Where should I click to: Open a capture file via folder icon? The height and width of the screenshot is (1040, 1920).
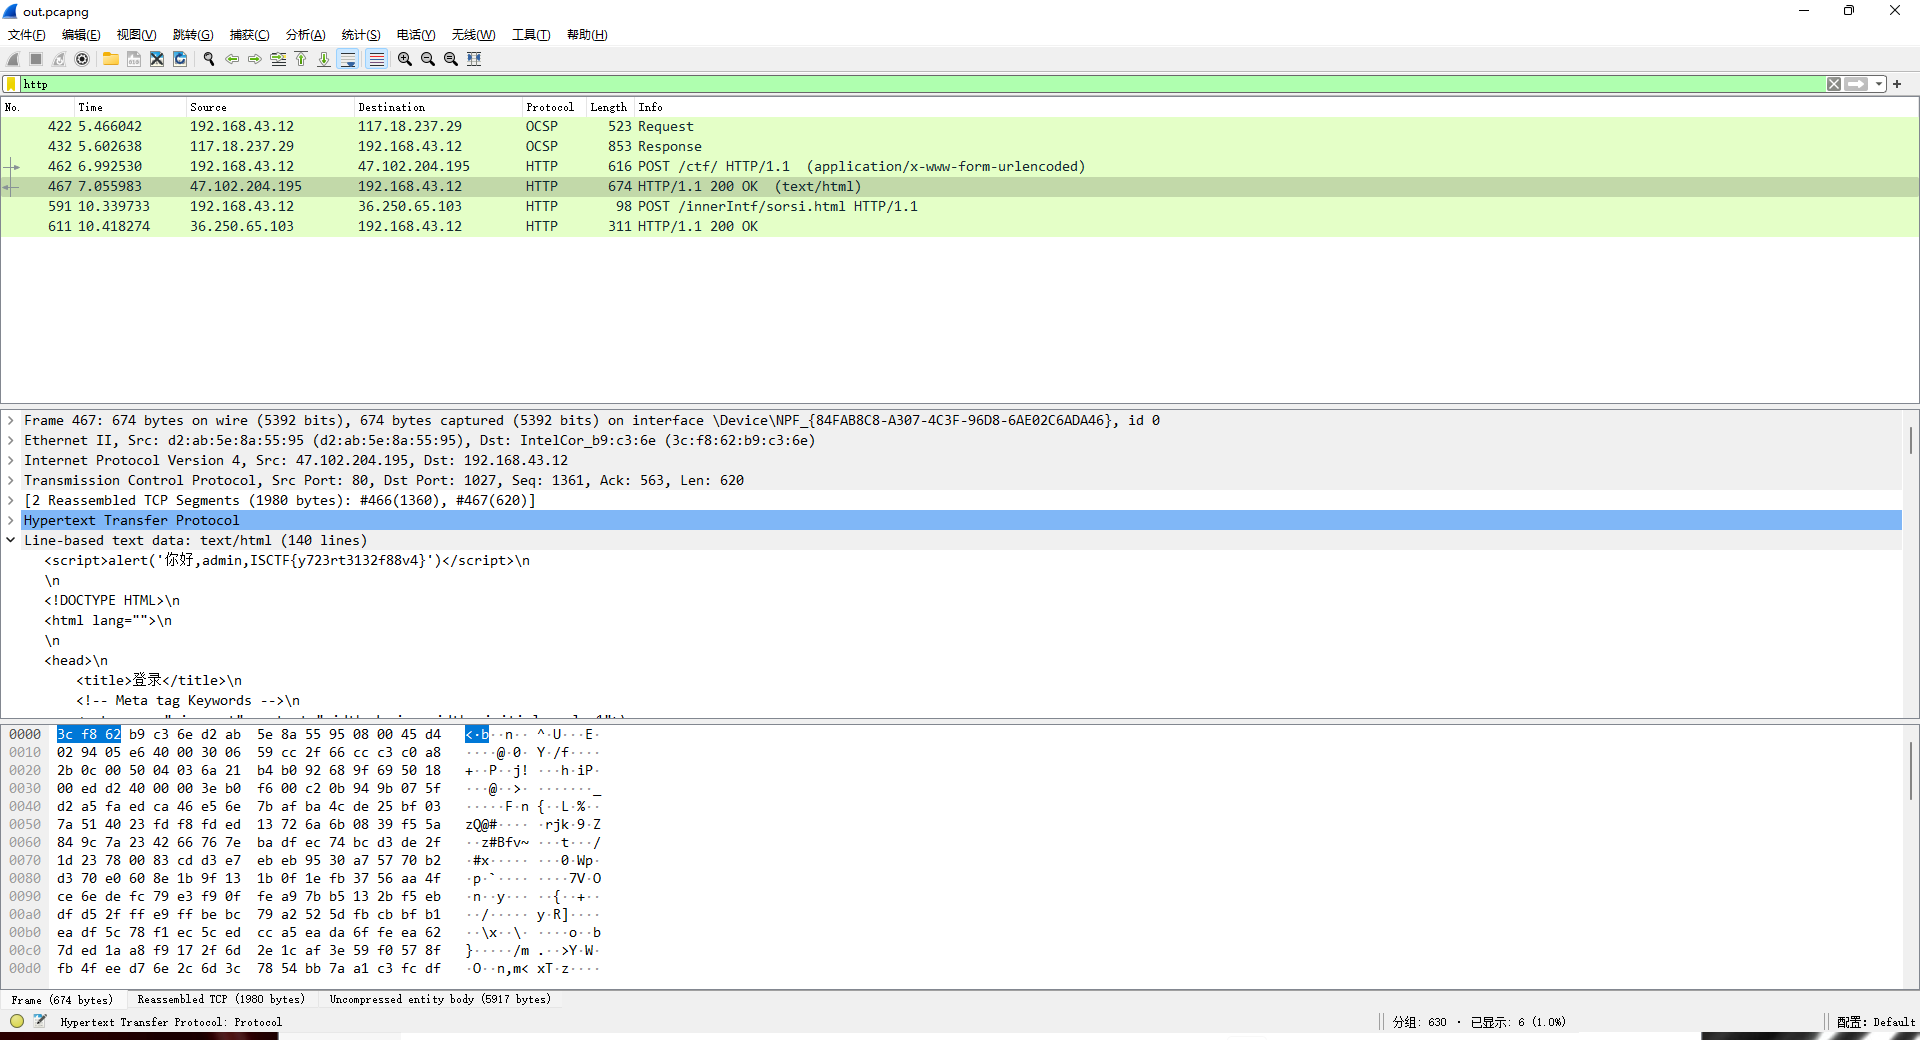pos(111,59)
